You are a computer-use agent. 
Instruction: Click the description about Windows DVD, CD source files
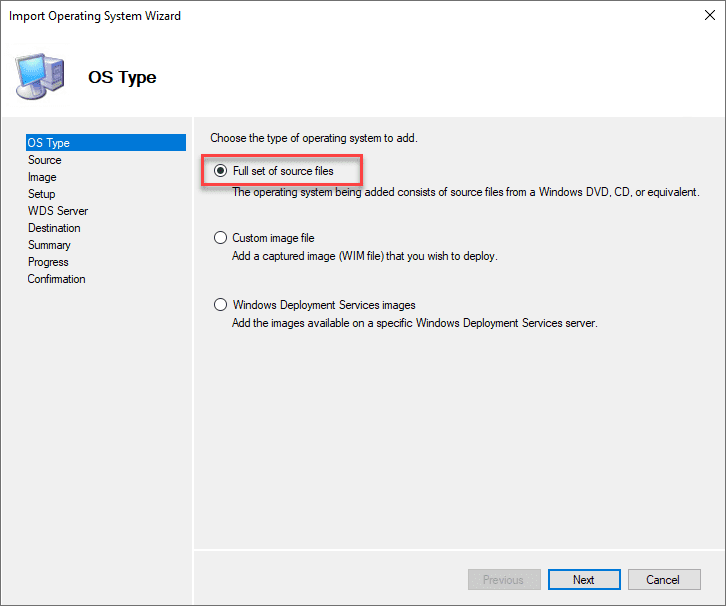point(466,192)
